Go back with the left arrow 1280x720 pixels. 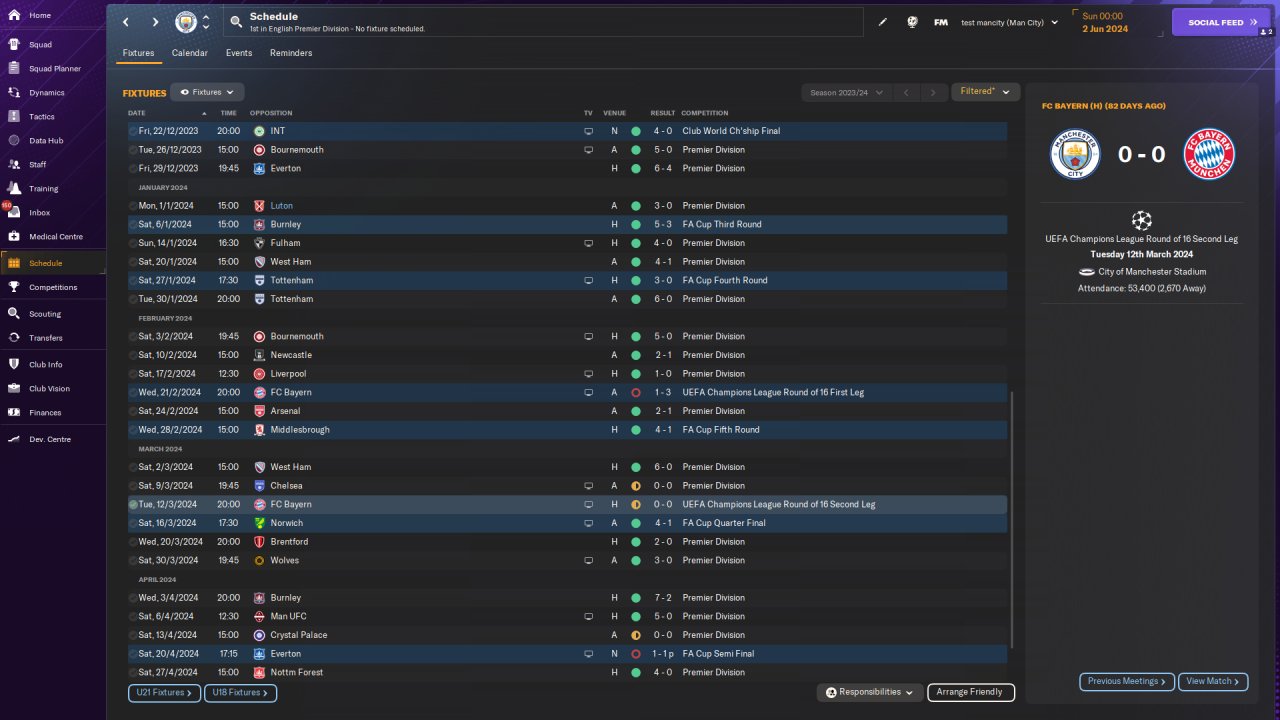tap(125, 22)
